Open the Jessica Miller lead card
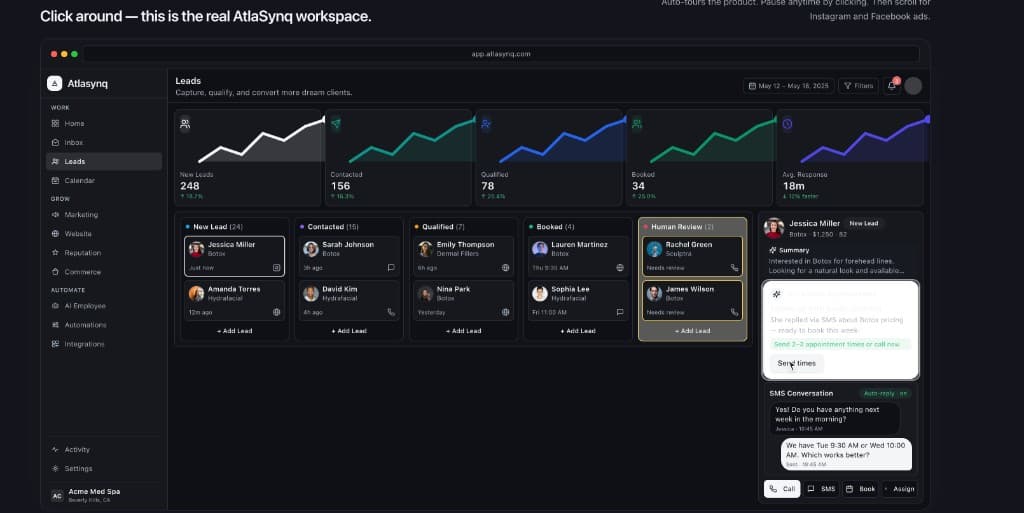Screen dimensions: 1024x513 (x=234, y=256)
